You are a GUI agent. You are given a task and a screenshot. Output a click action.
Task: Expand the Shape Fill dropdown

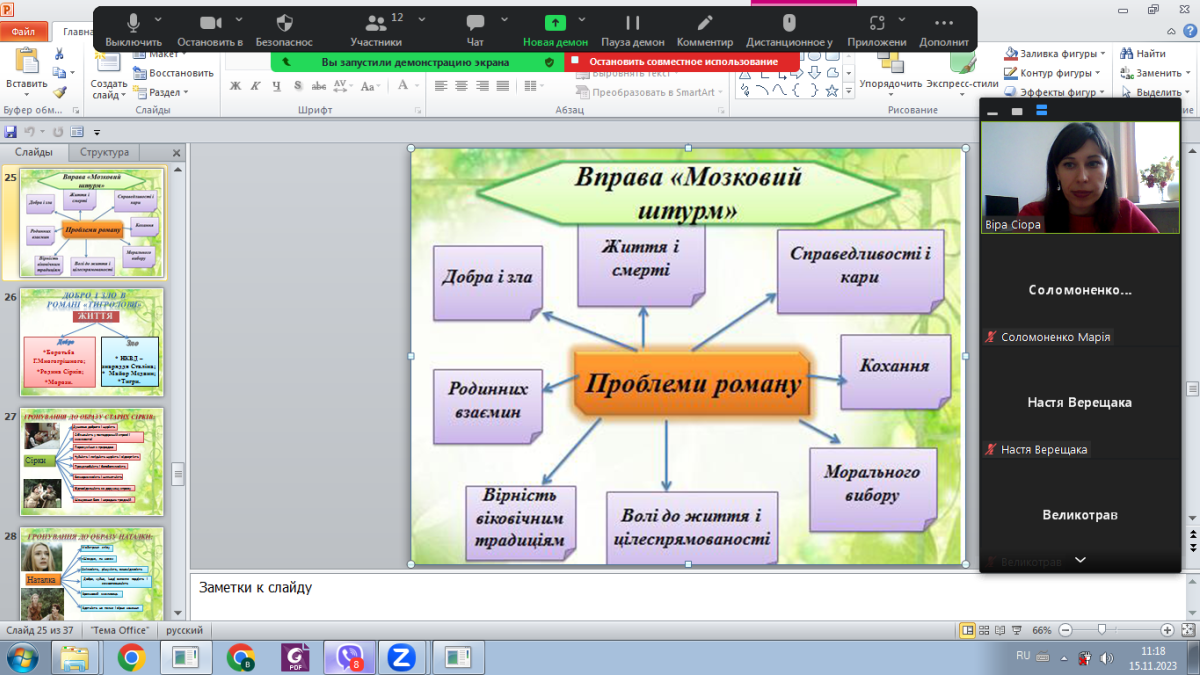coord(1102,54)
